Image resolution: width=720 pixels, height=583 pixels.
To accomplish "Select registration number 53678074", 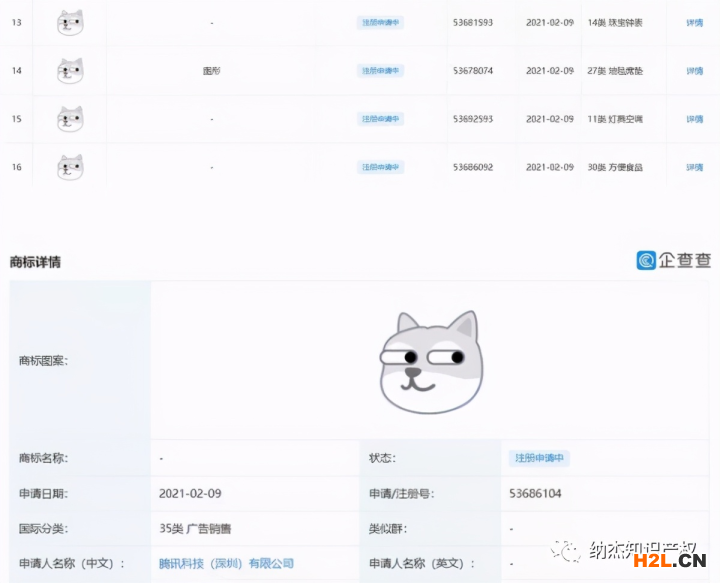I will click(x=473, y=71).
